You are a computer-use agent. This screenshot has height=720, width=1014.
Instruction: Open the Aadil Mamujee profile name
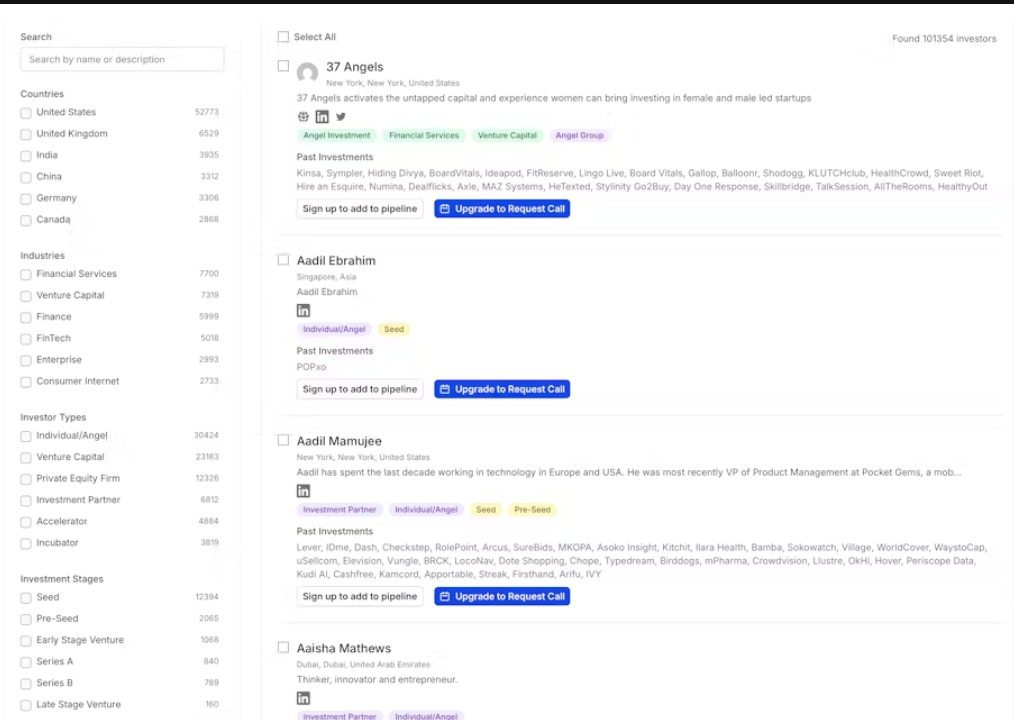[339, 441]
